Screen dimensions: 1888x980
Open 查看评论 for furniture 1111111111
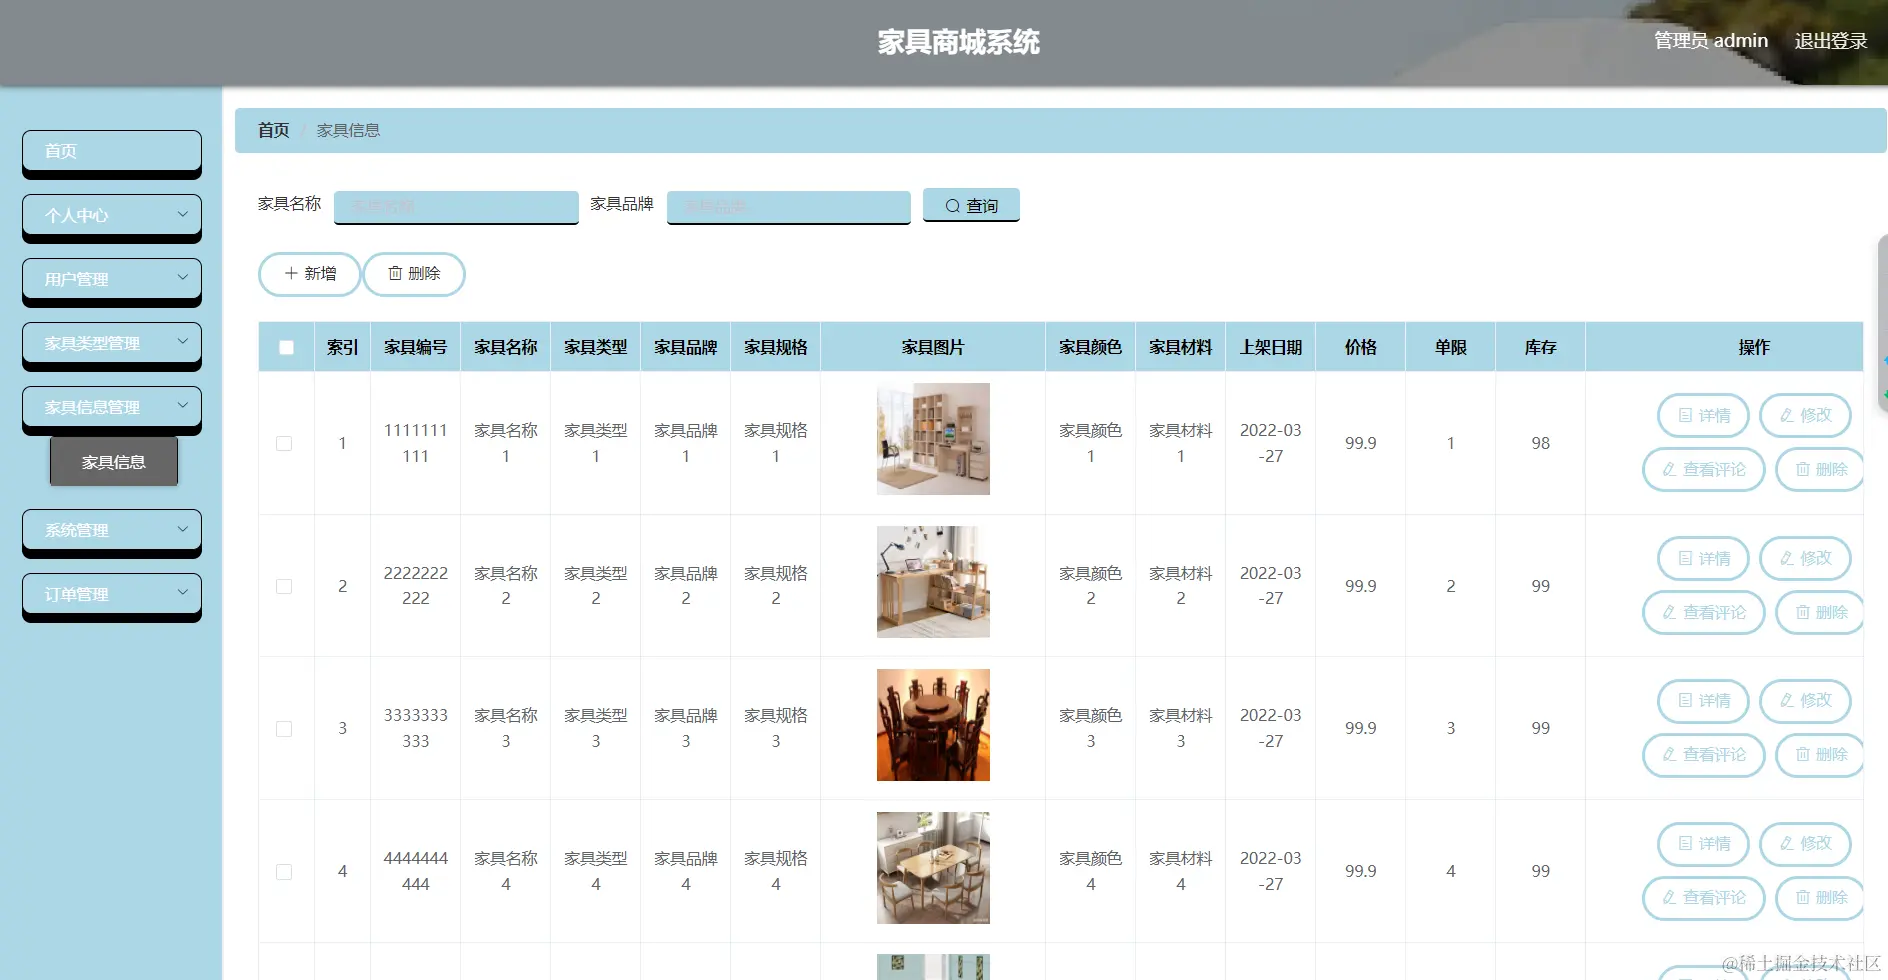(1703, 469)
